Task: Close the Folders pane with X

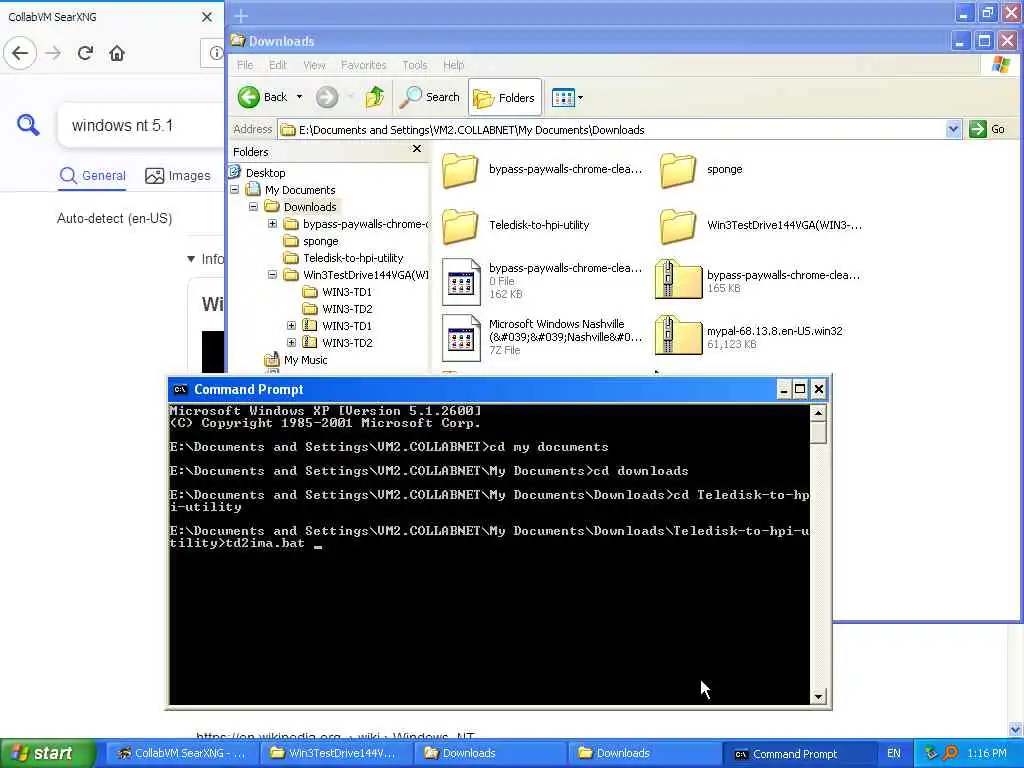Action: 417,150
